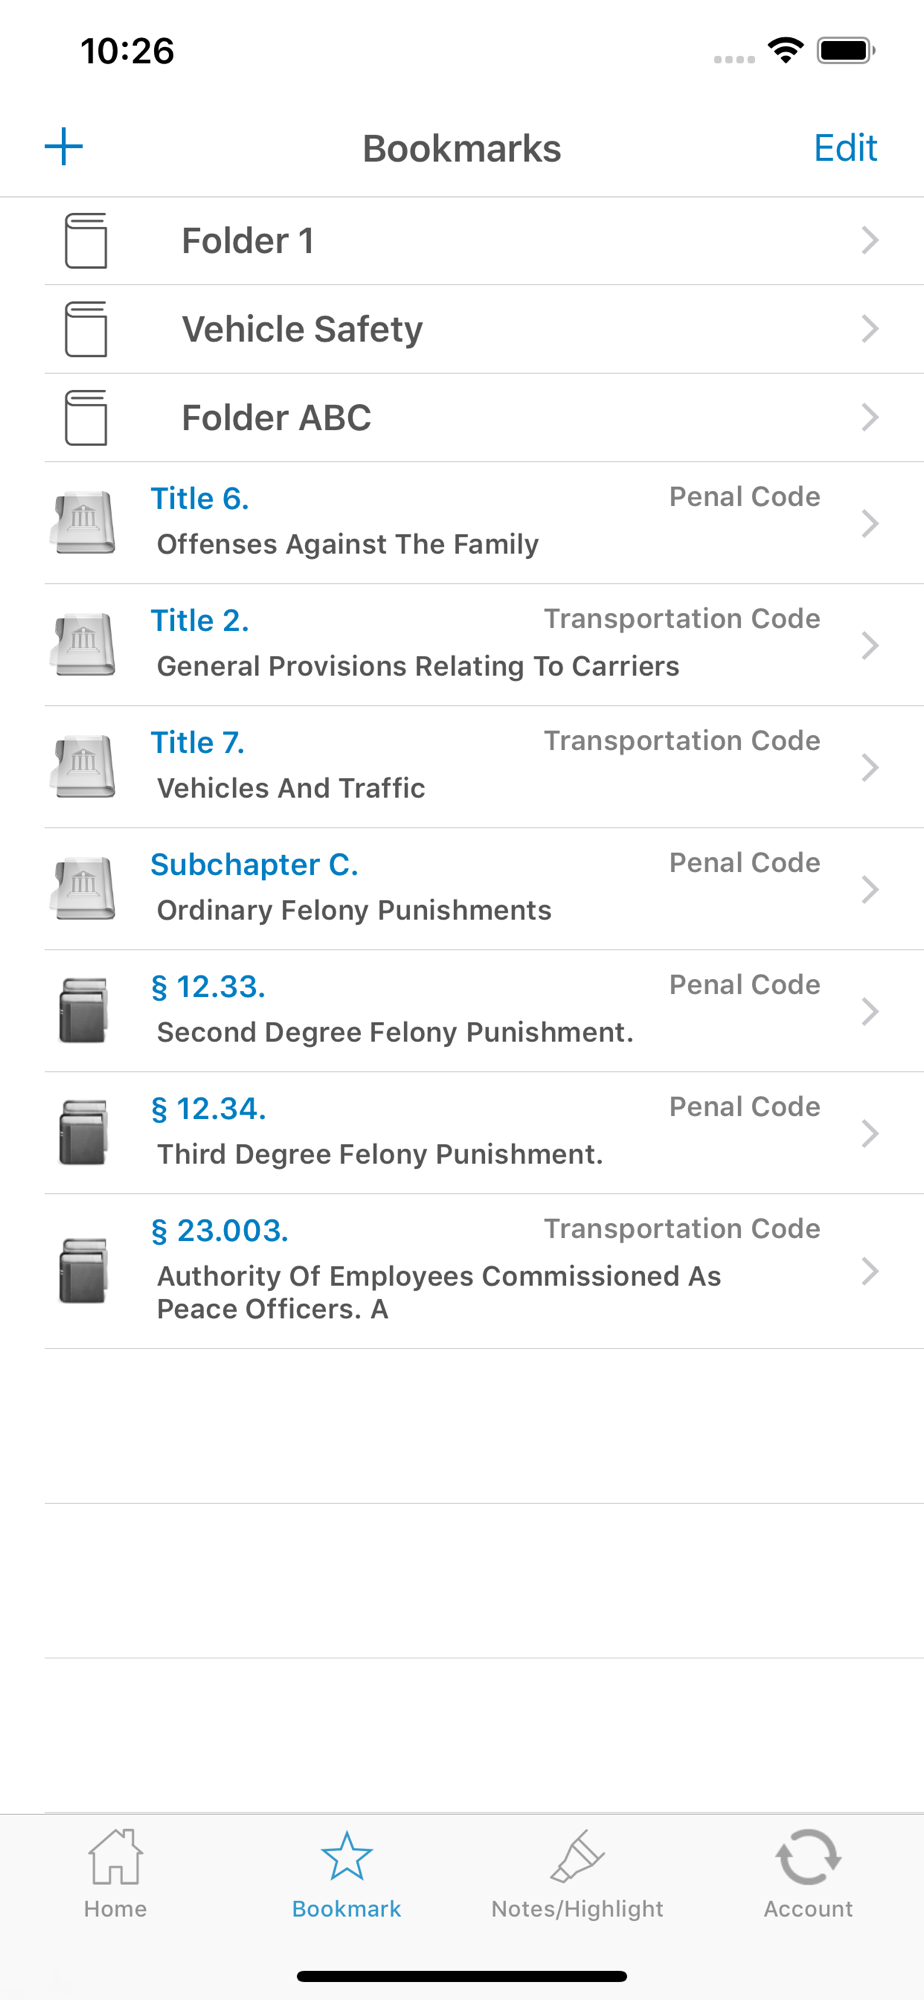
Task: Expand Folder 1 with its chevron
Action: pos(869,241)
